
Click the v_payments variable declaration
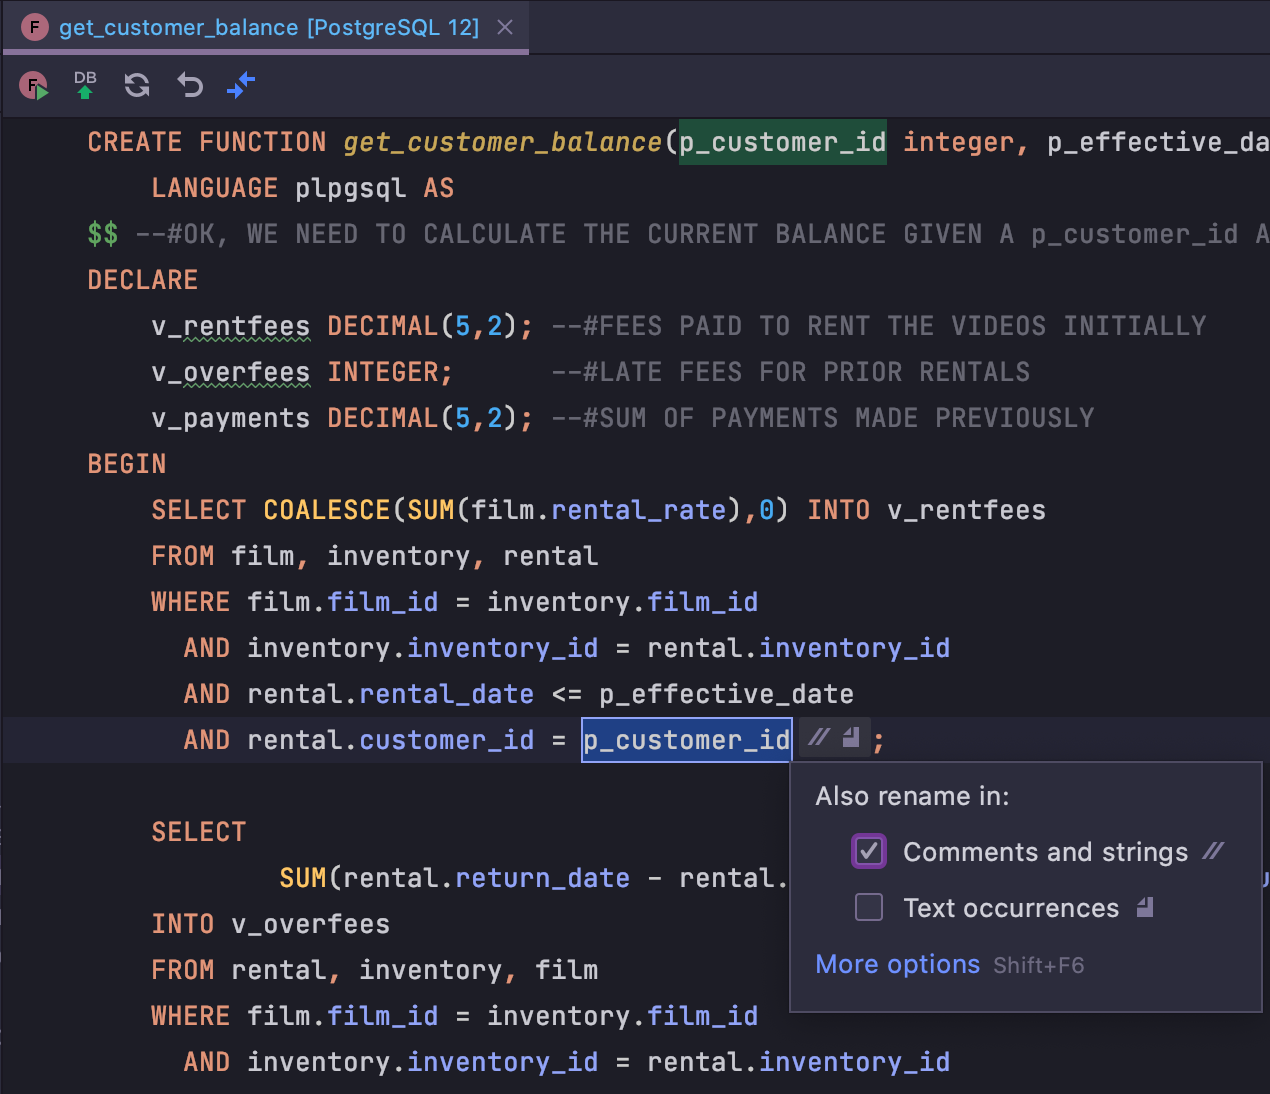pos(231,418)
